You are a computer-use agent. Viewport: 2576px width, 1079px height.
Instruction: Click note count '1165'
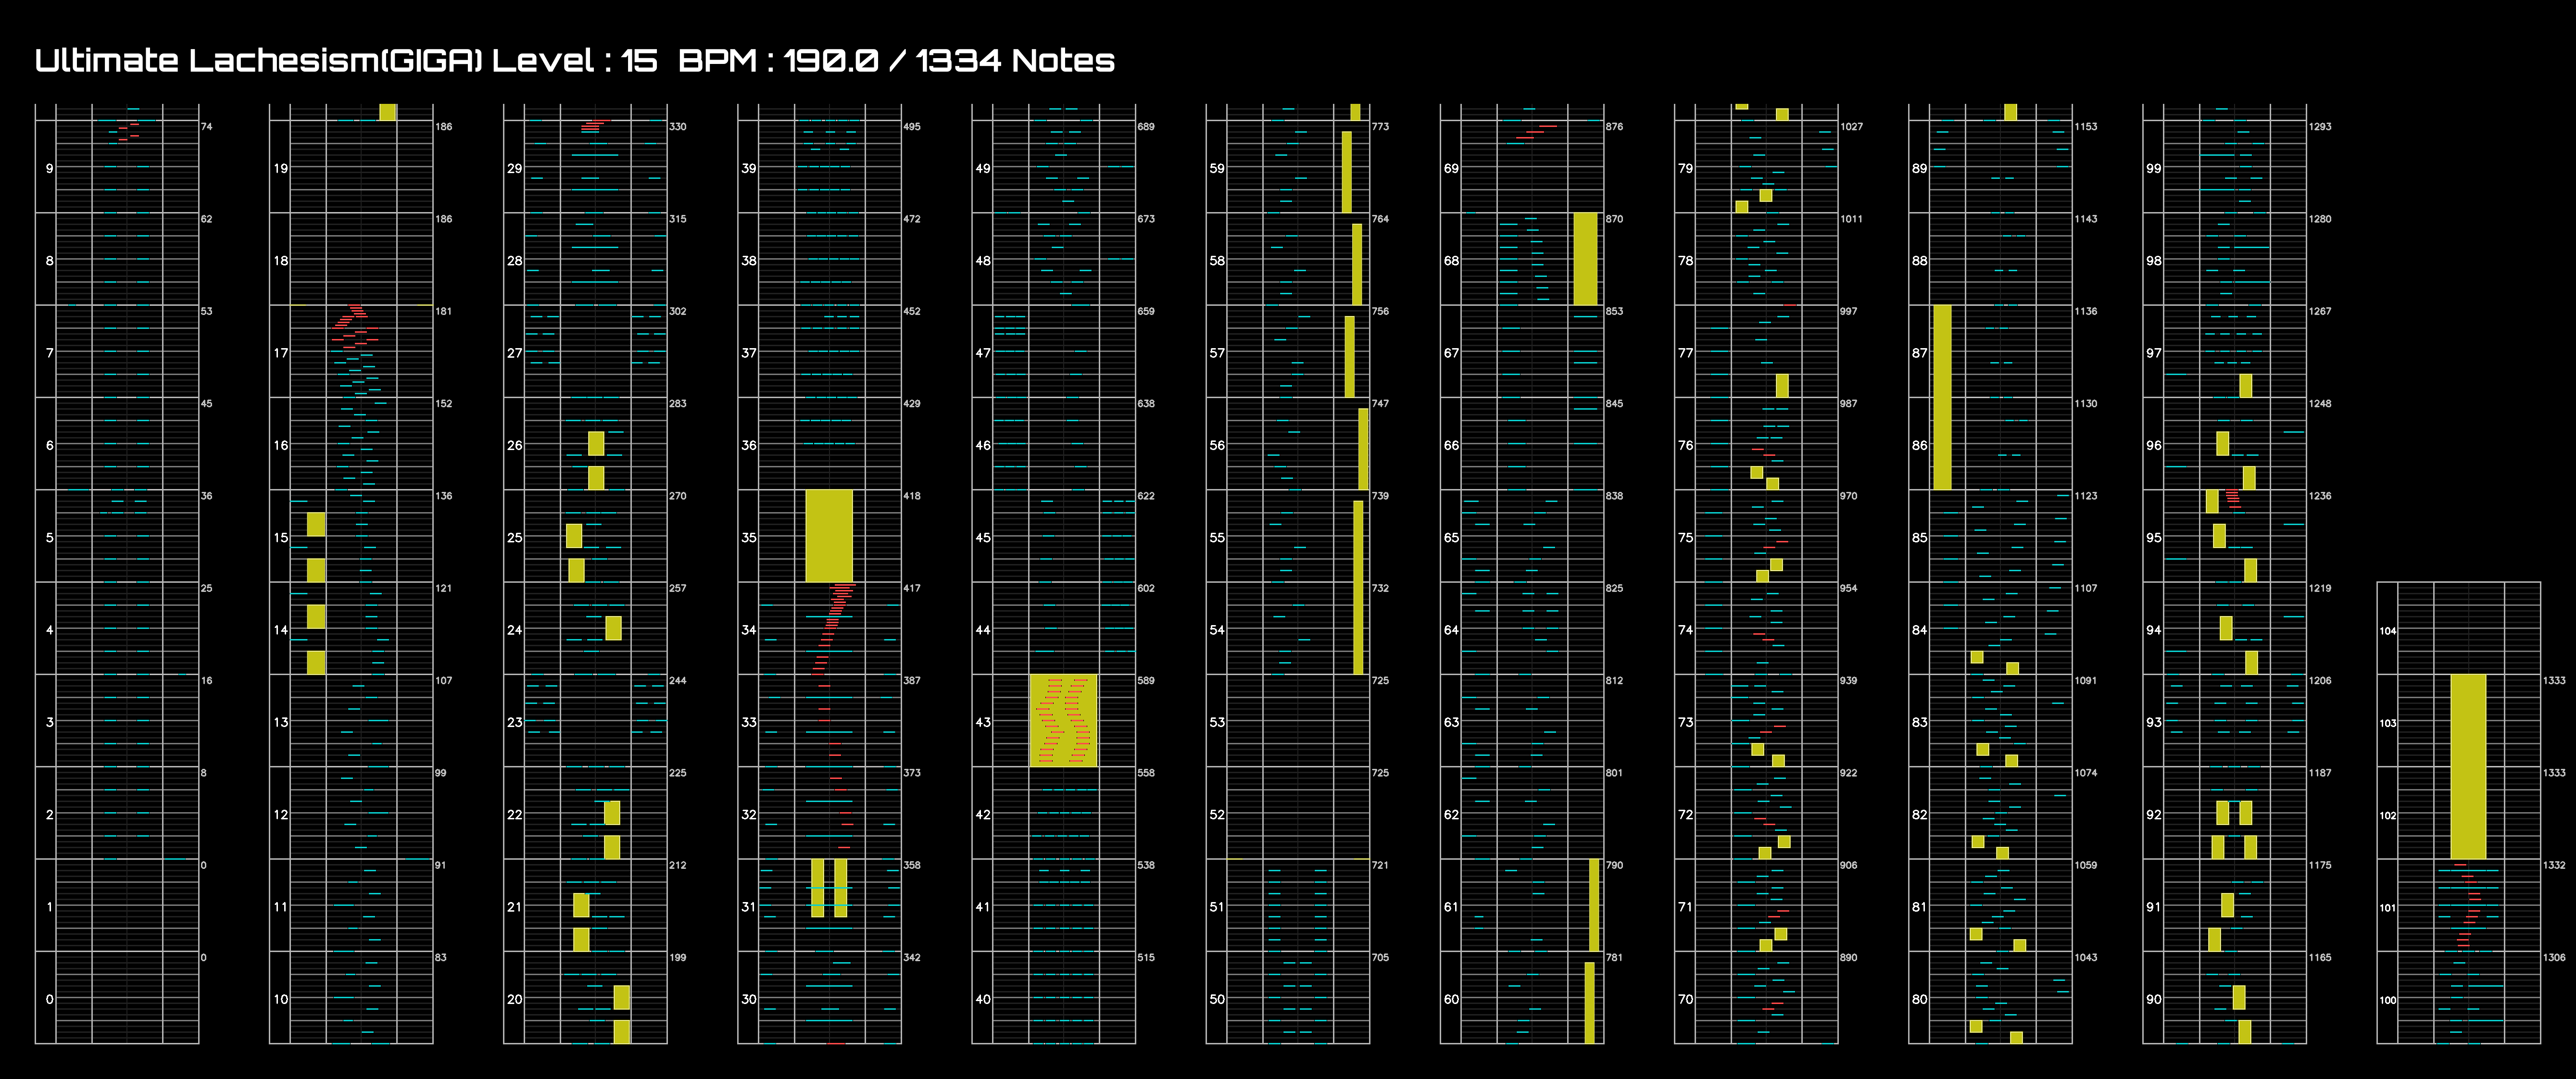coord(2319,957)
